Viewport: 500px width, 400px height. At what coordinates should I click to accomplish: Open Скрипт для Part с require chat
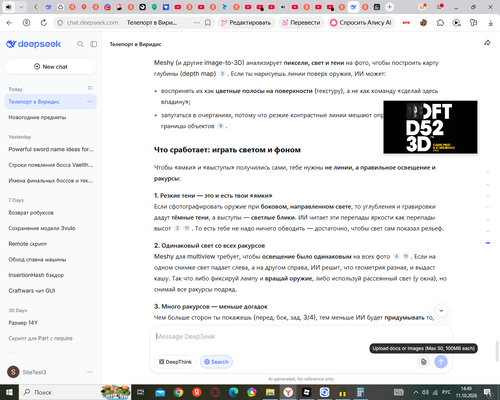tap(51, 338)
